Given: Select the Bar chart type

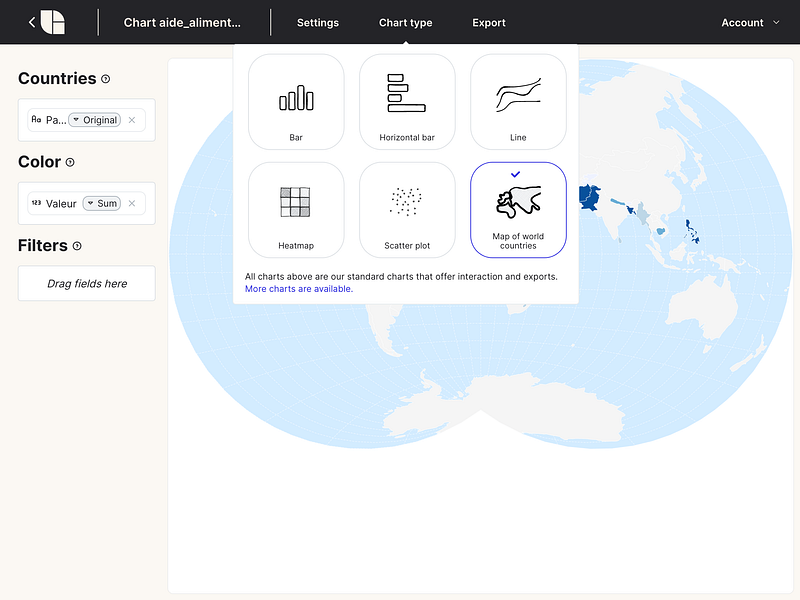Looking at the screenshot, I should (x=296, y=102).
